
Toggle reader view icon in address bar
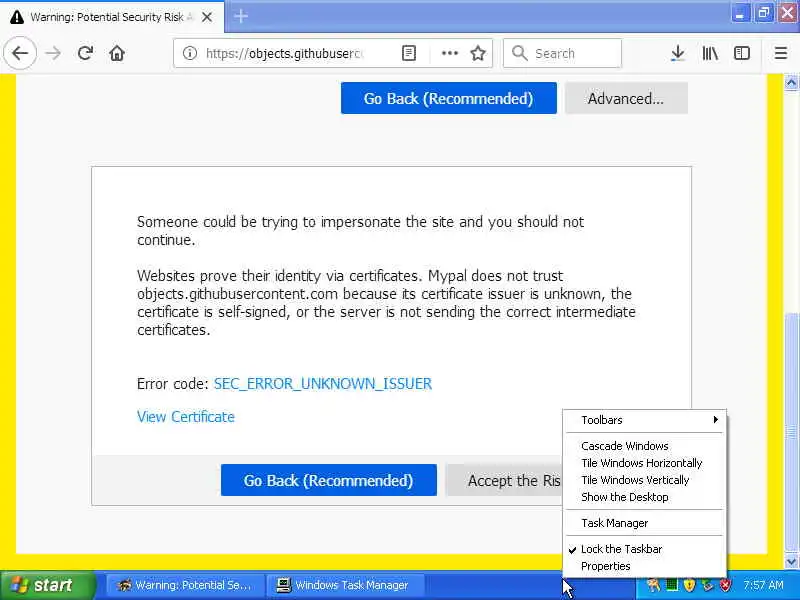pos(409,53)
